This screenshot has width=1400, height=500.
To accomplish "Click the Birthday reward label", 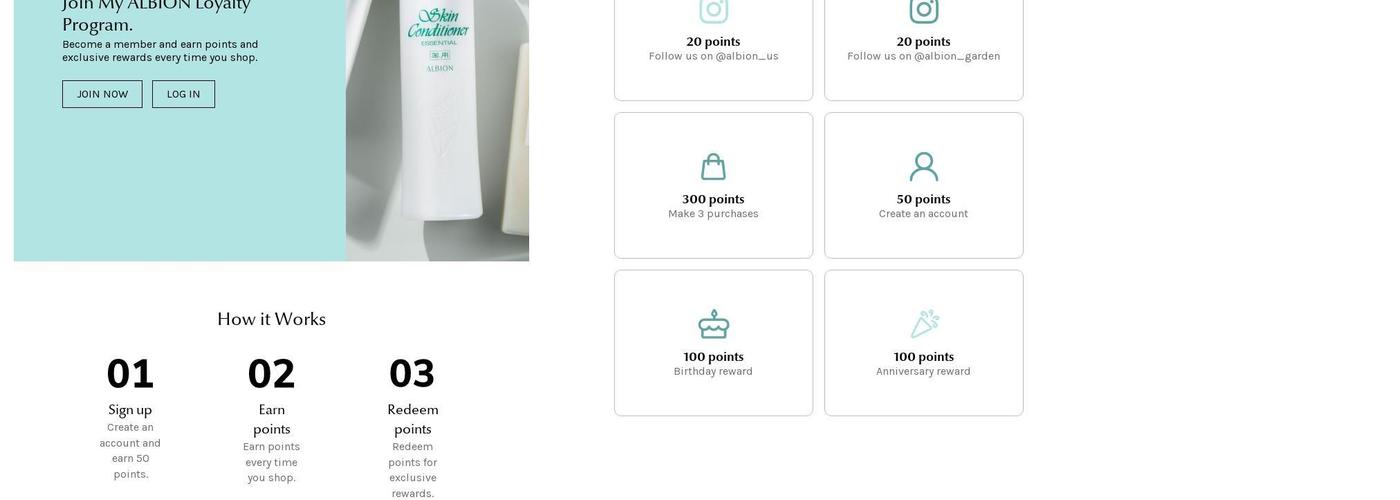I will click(x=713, y=372).
